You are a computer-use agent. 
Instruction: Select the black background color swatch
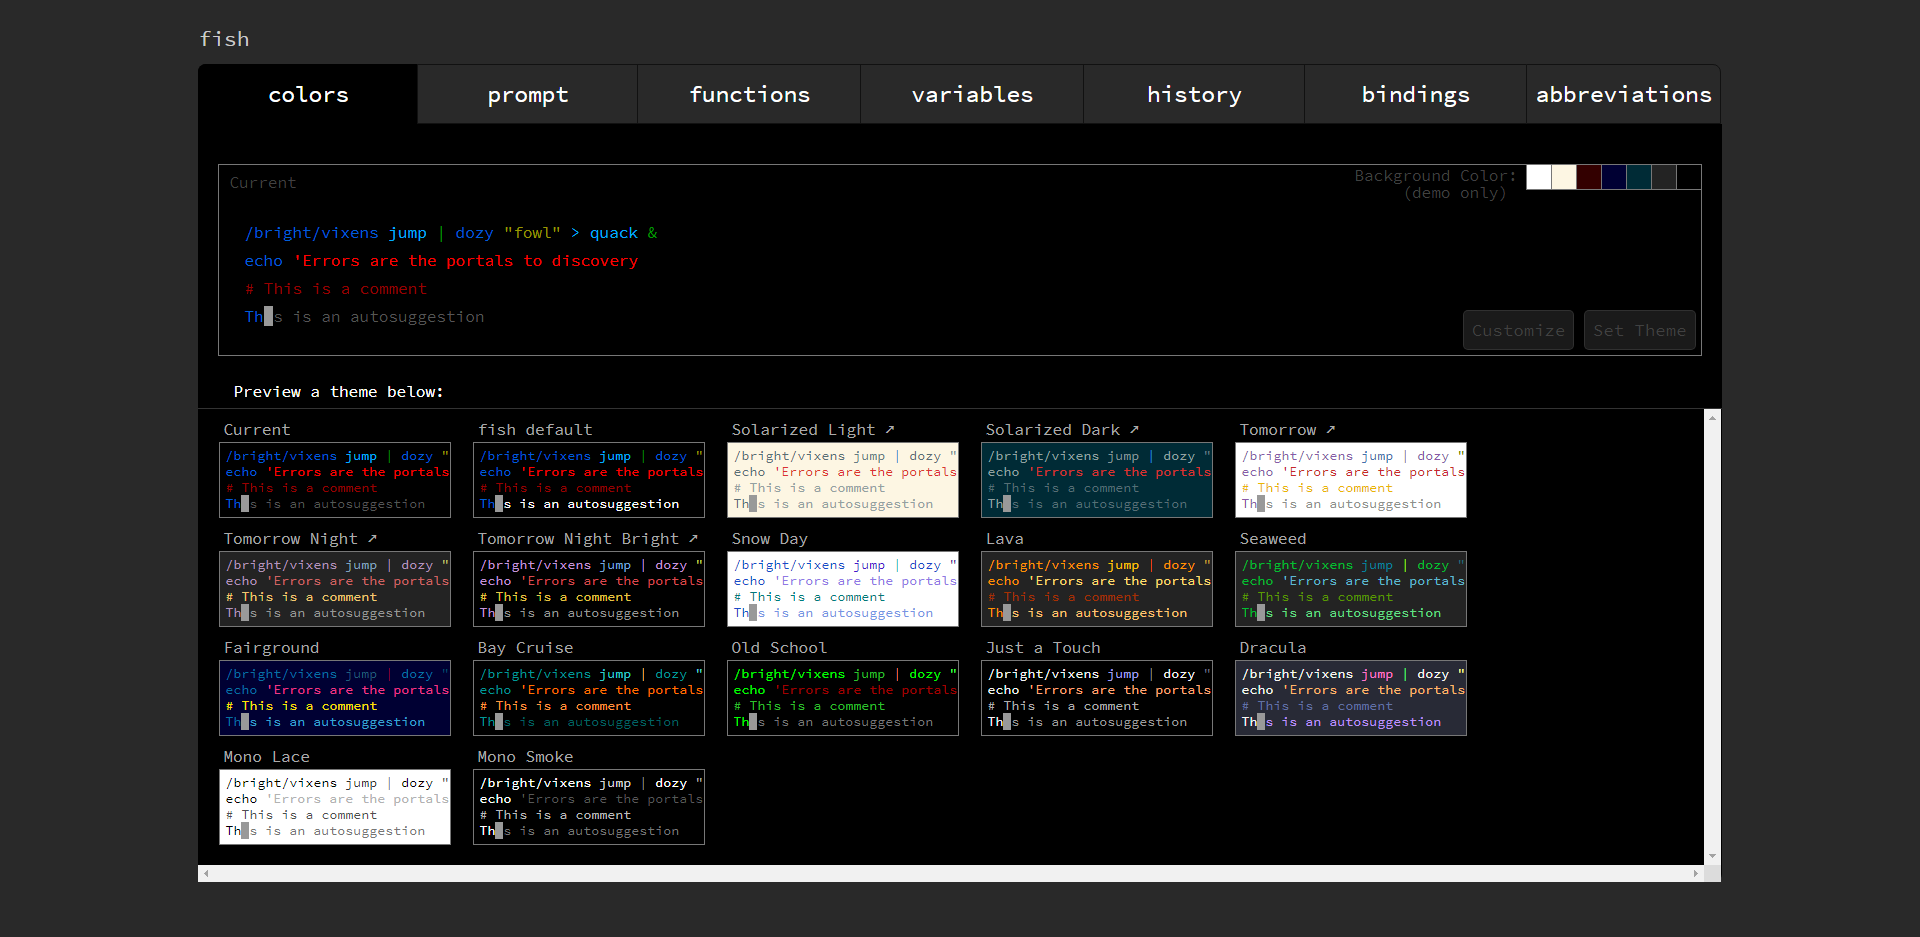(x=1689, y=177)
